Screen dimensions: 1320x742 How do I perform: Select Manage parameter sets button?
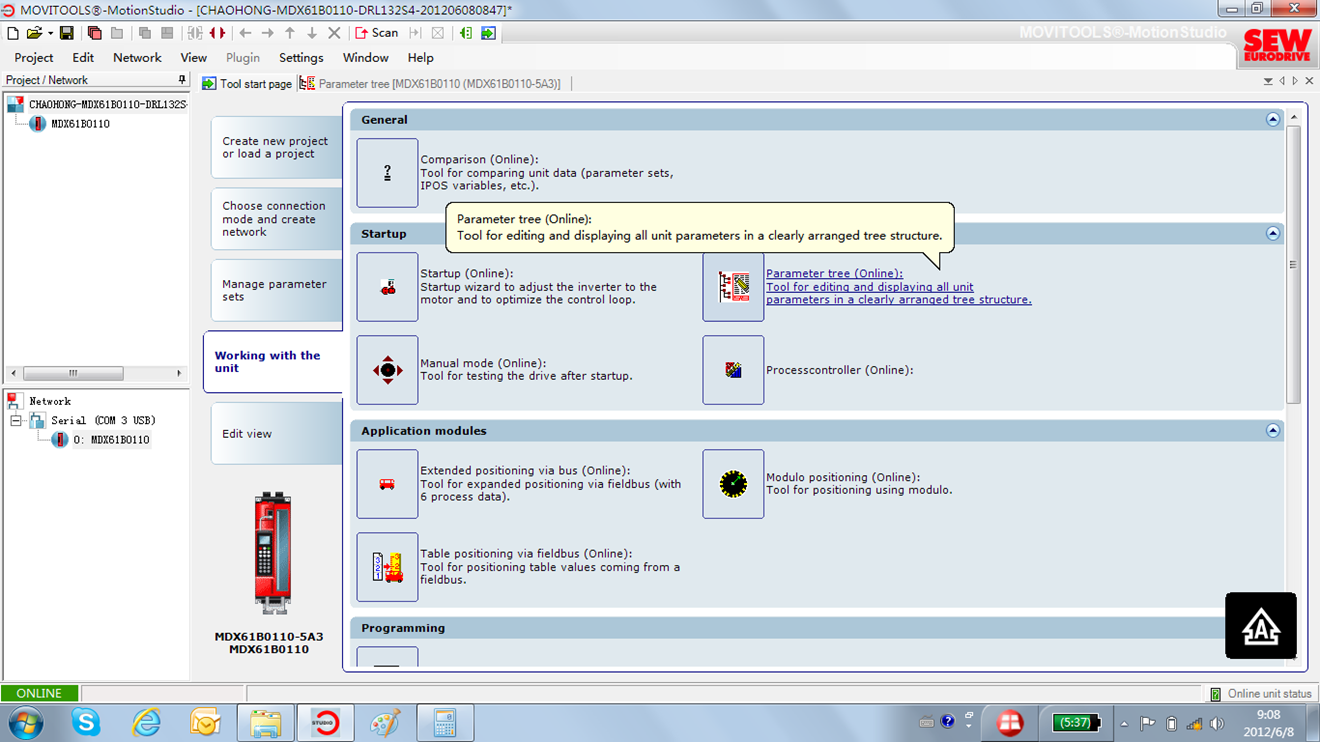(x=274, y=290)
